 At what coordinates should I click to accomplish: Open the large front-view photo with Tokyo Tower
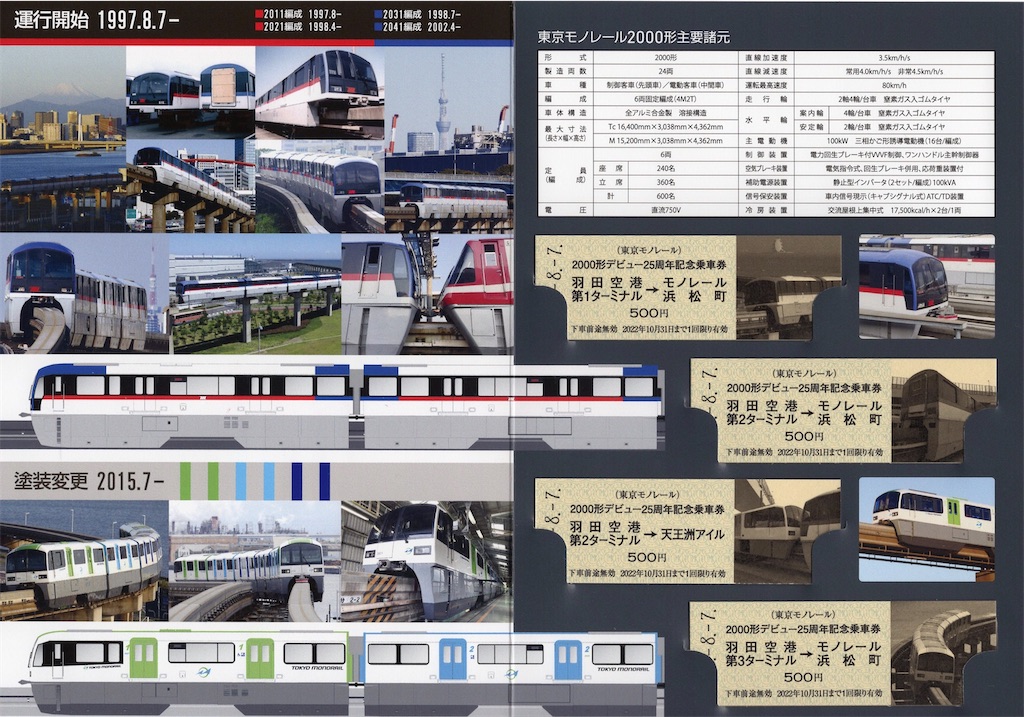[x=84, y=294]
